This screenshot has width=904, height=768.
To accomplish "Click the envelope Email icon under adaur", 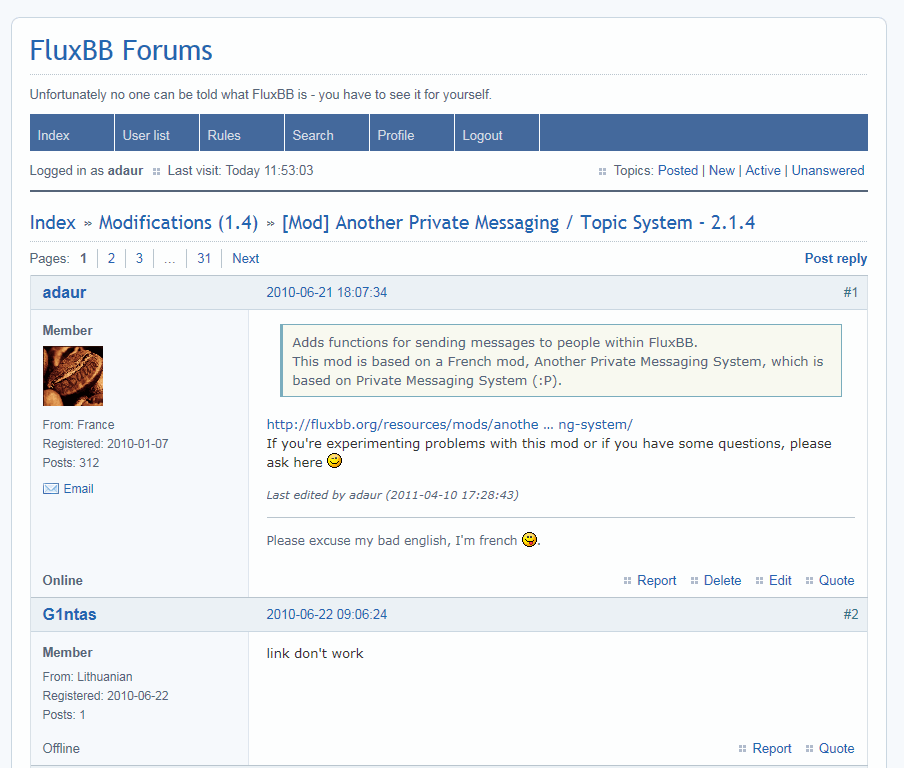I will 51,489.
